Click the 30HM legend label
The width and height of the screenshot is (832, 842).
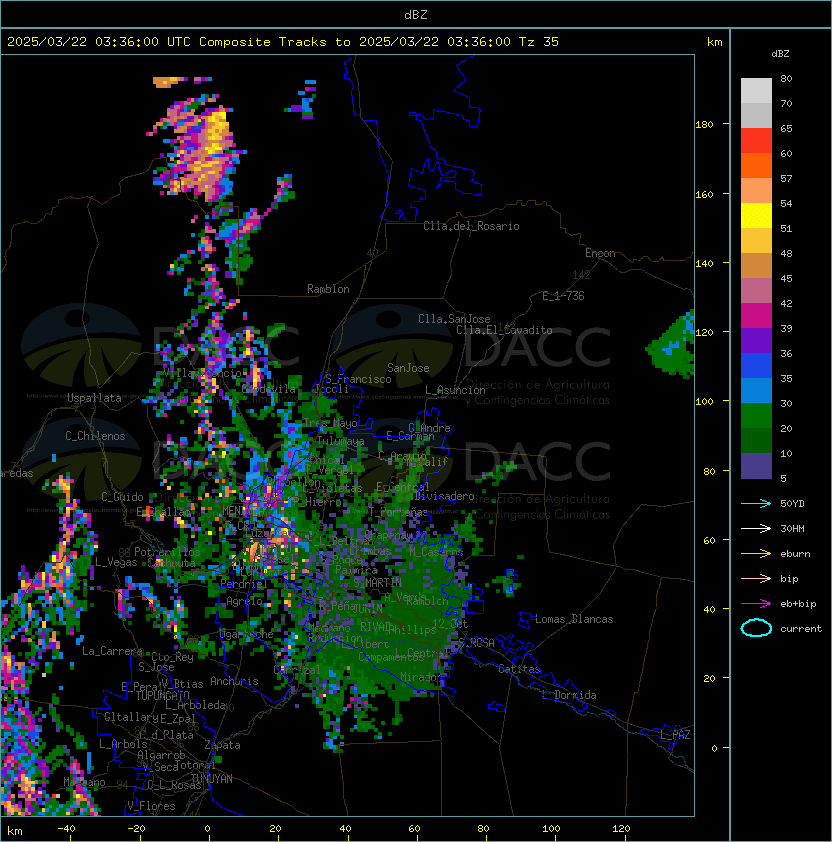792,529
